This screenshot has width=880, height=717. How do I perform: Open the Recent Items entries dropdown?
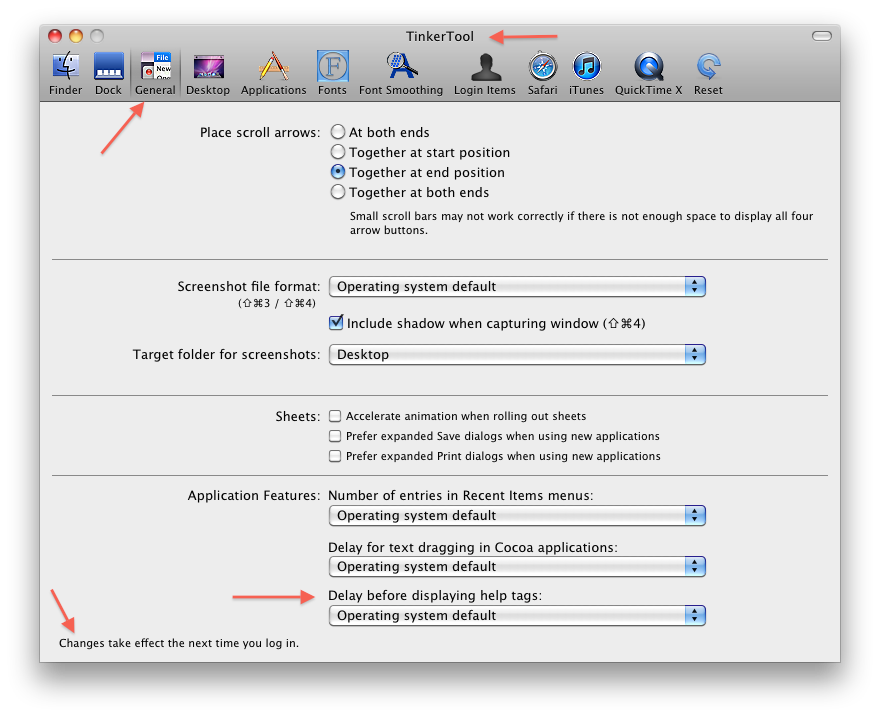517,516
